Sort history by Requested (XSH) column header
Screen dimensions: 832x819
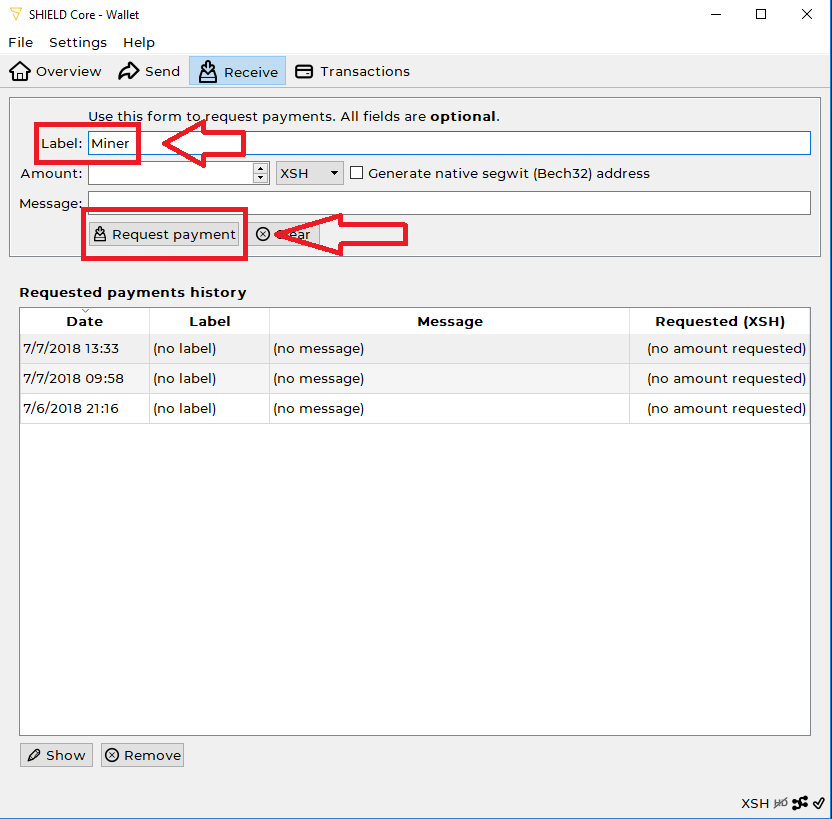click(x=720, y=321)
